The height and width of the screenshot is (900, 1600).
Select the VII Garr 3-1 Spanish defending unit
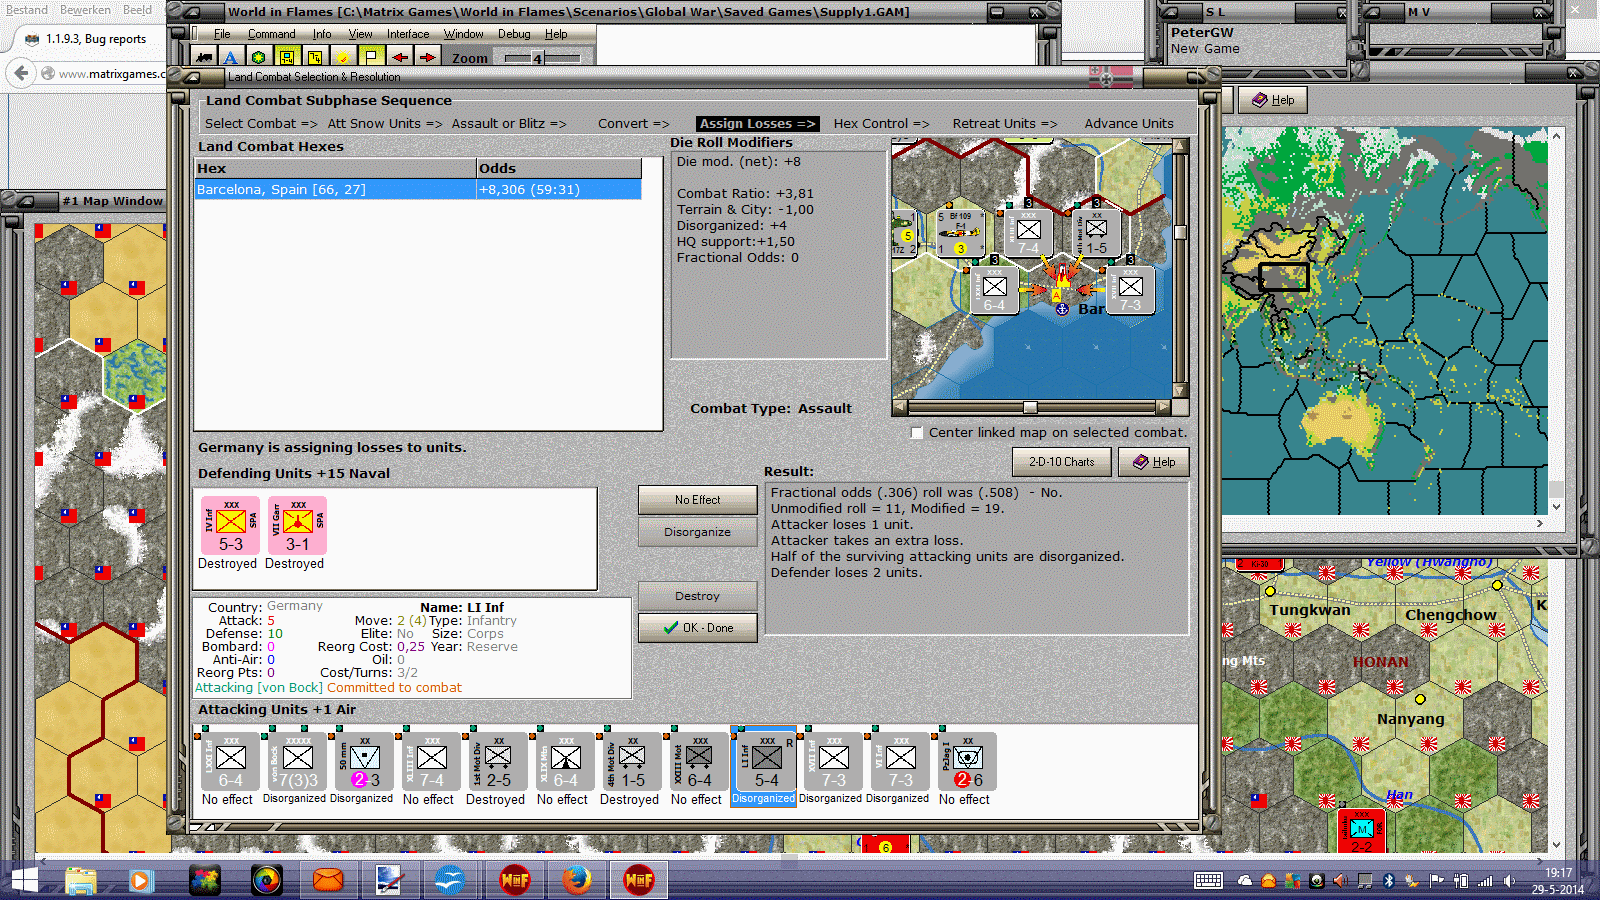[297, 526]
